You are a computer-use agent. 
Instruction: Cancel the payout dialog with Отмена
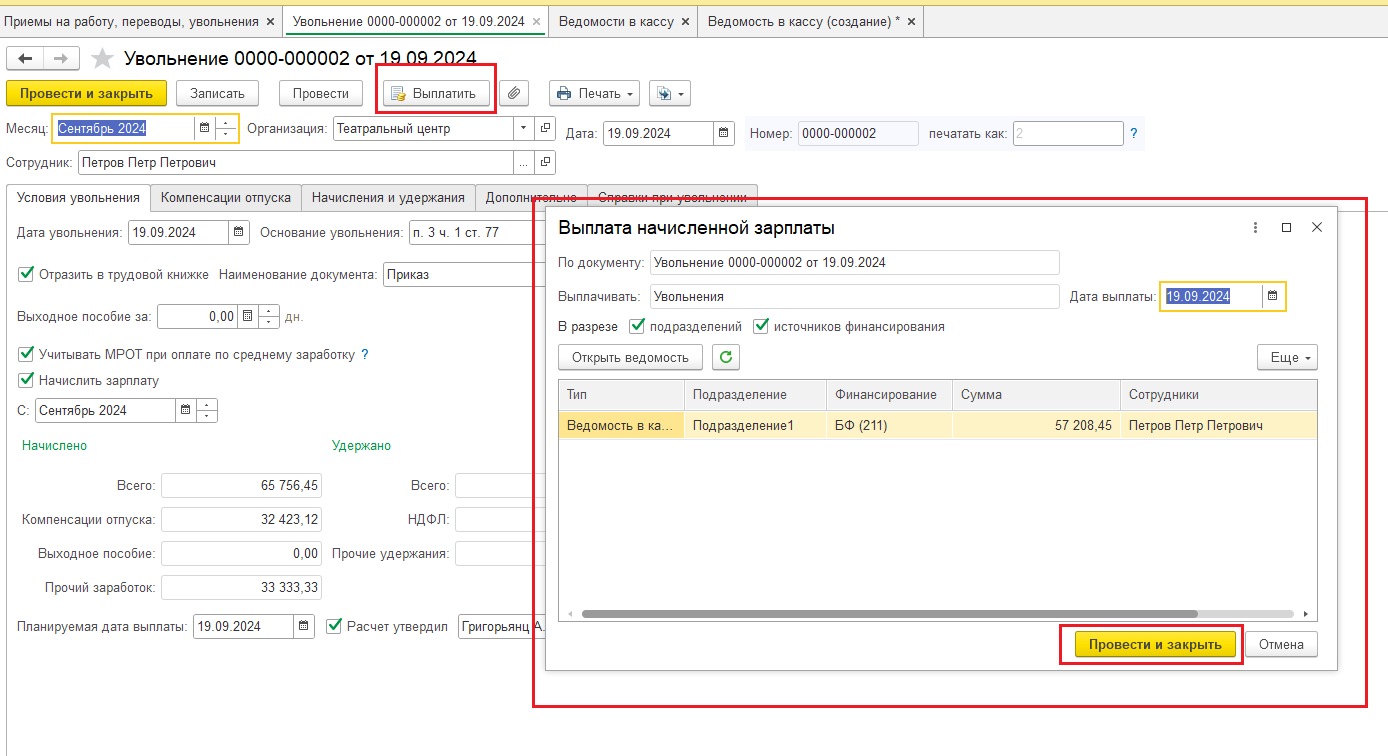click(1281, 644)
